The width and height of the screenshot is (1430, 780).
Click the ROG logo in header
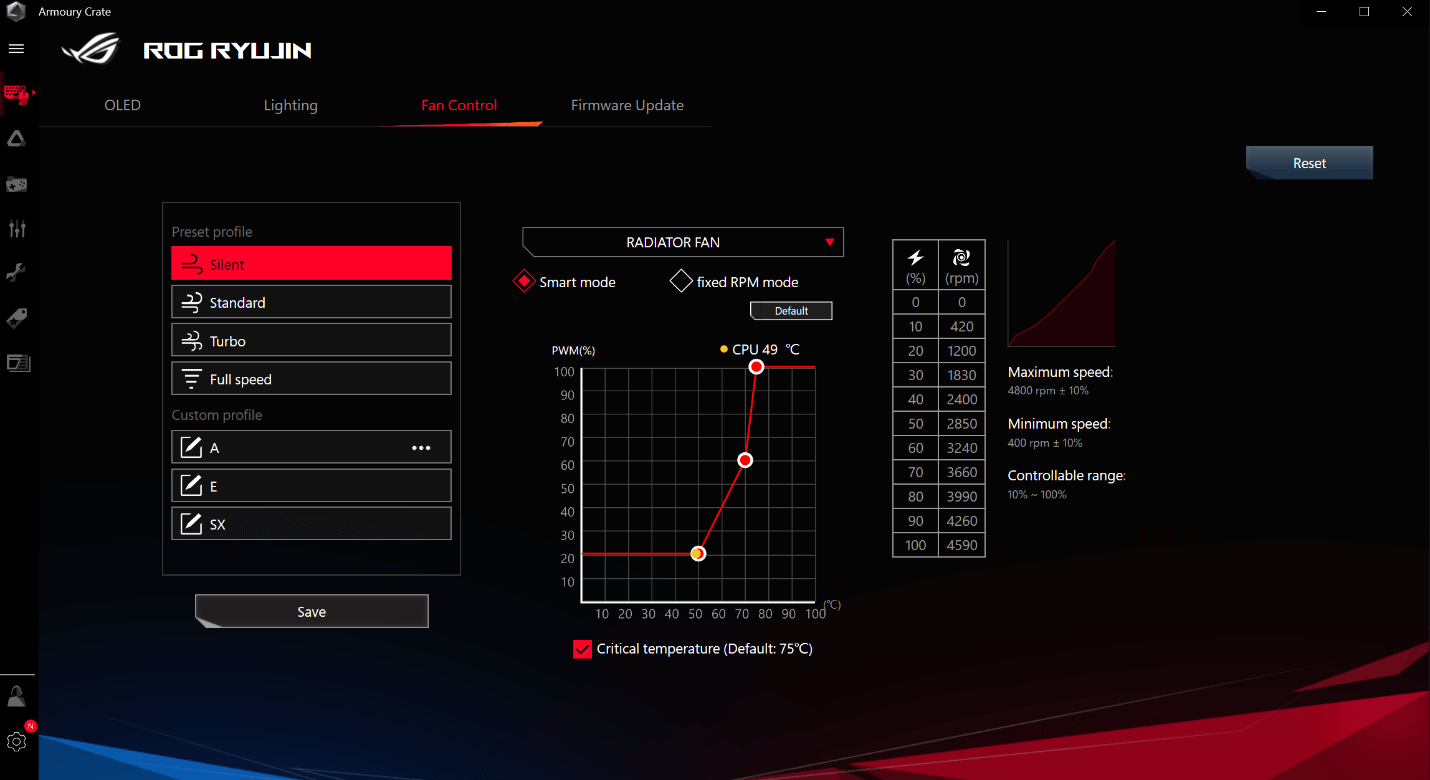pyautogui.click(x=91, y=48)
